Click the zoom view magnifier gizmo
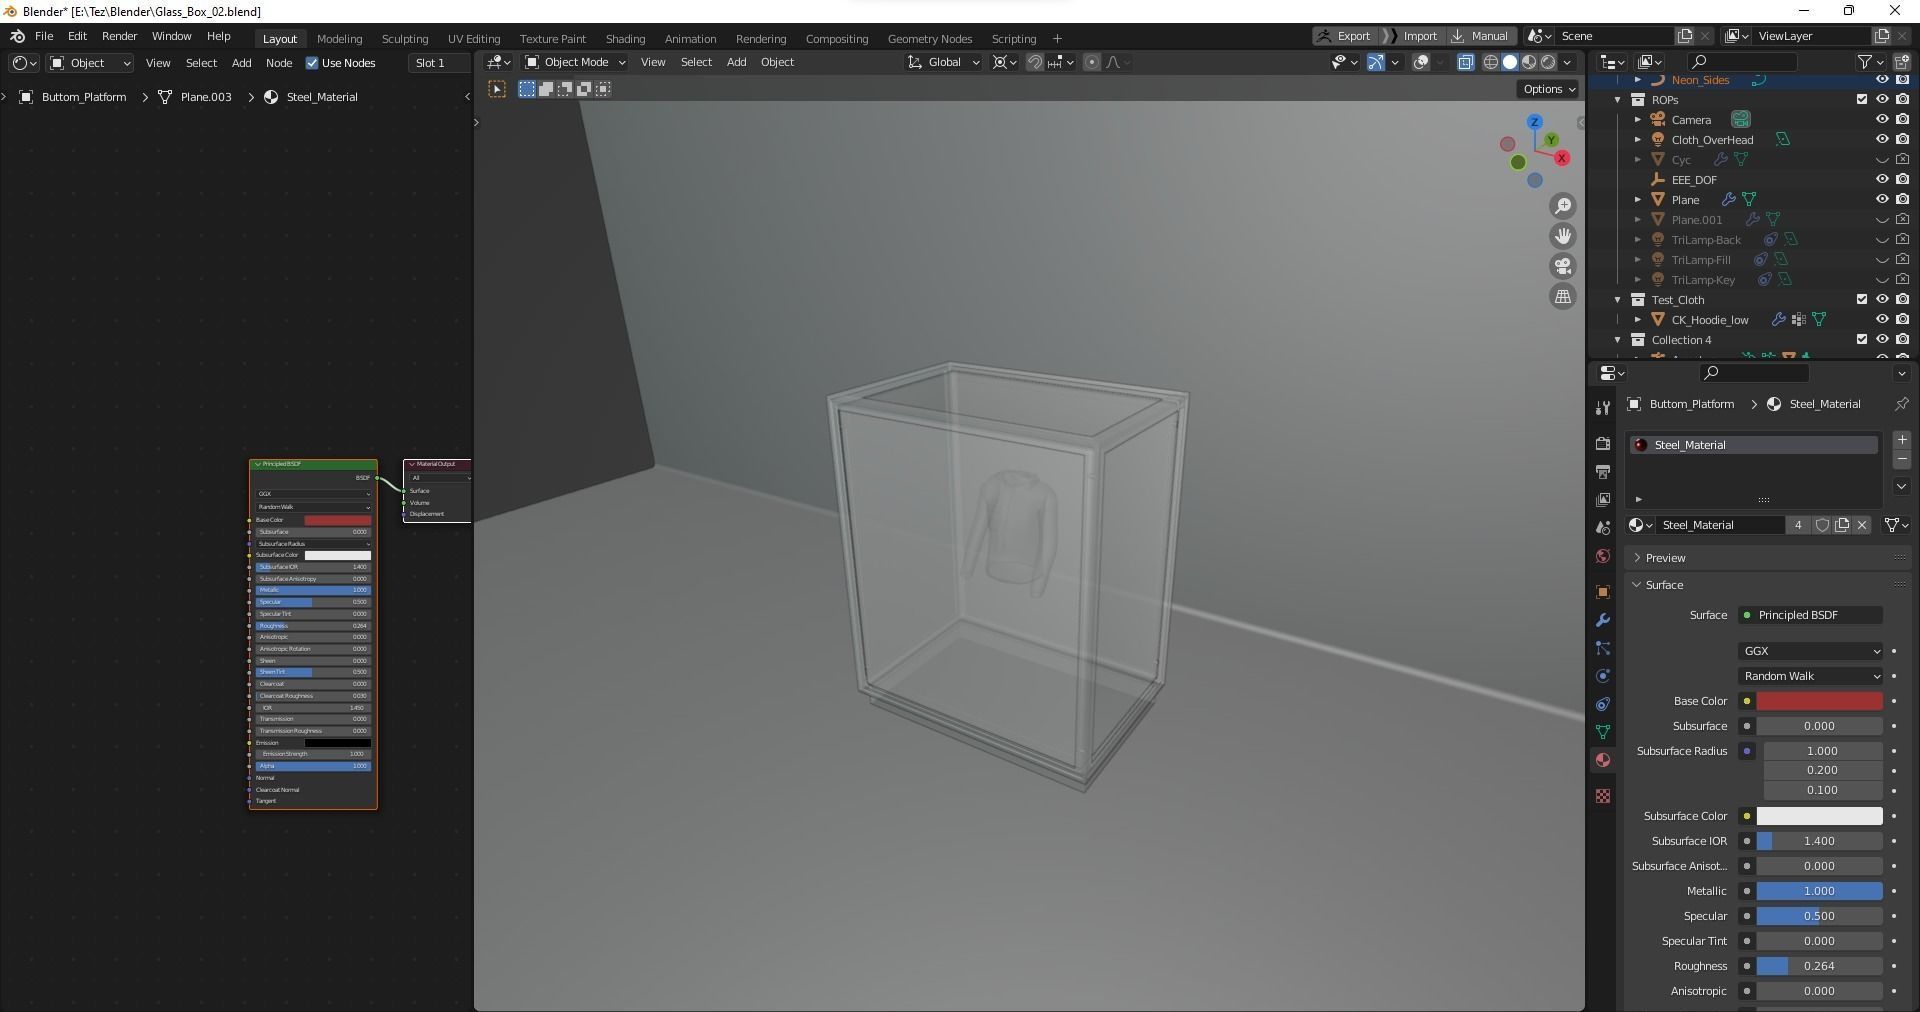Screen dimensions: 1920x1012 [x=1562, y=206]
